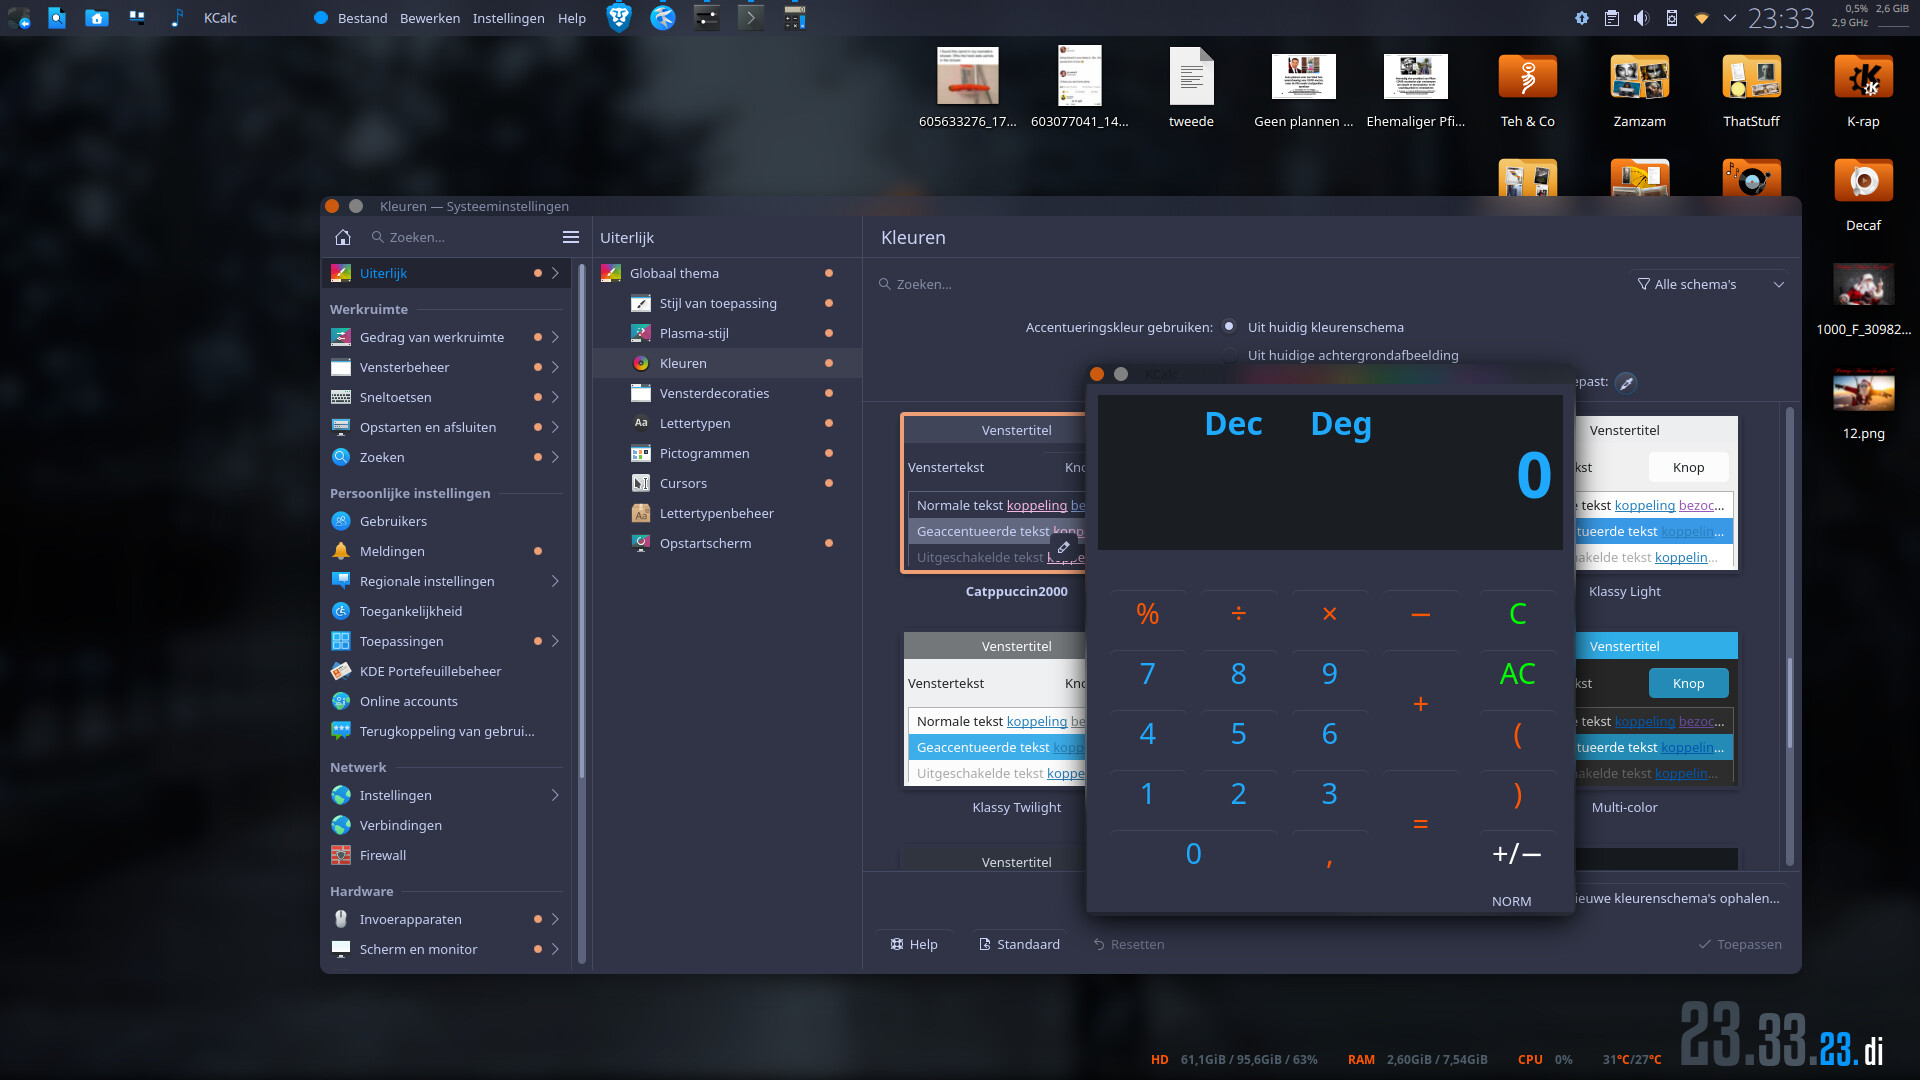Open the K-rap desktop folder icon

coord(1862,78)
